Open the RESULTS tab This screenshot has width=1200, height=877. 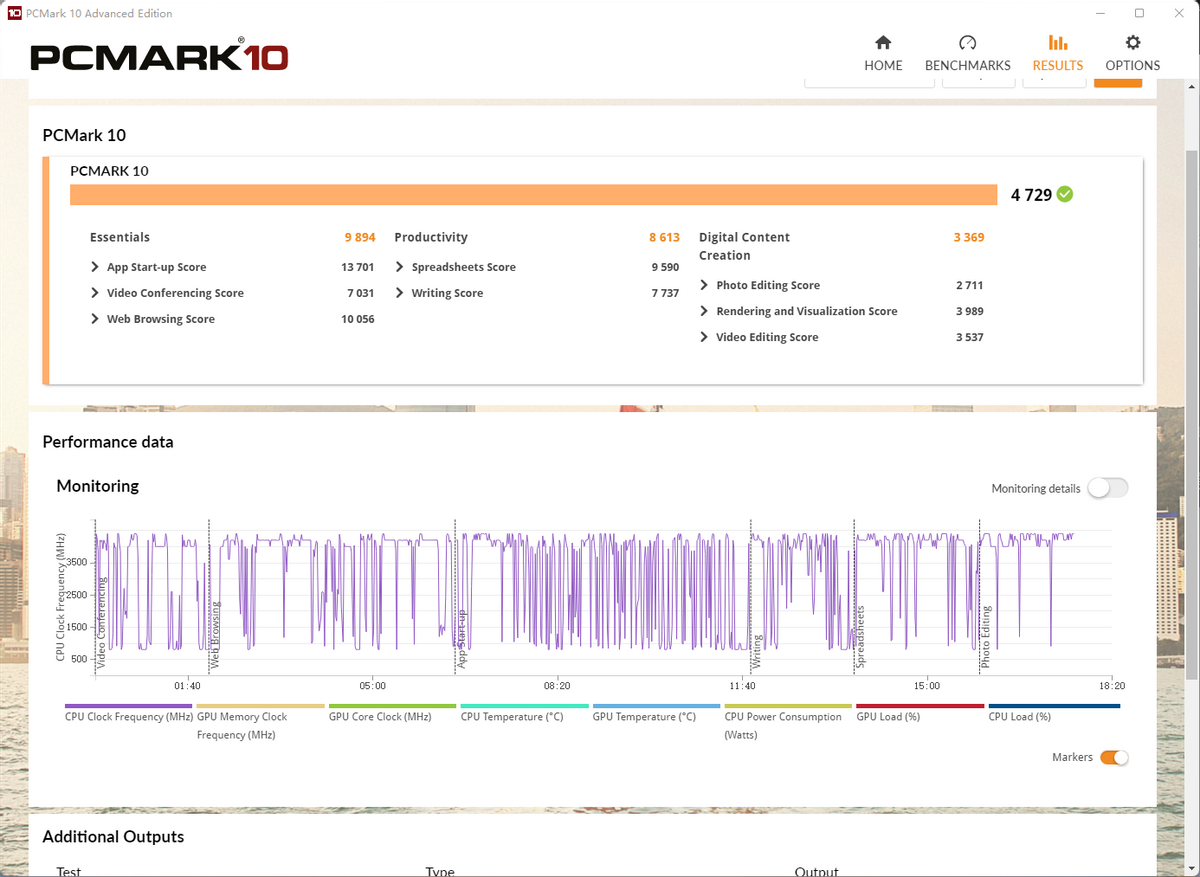coord(1057,54)
